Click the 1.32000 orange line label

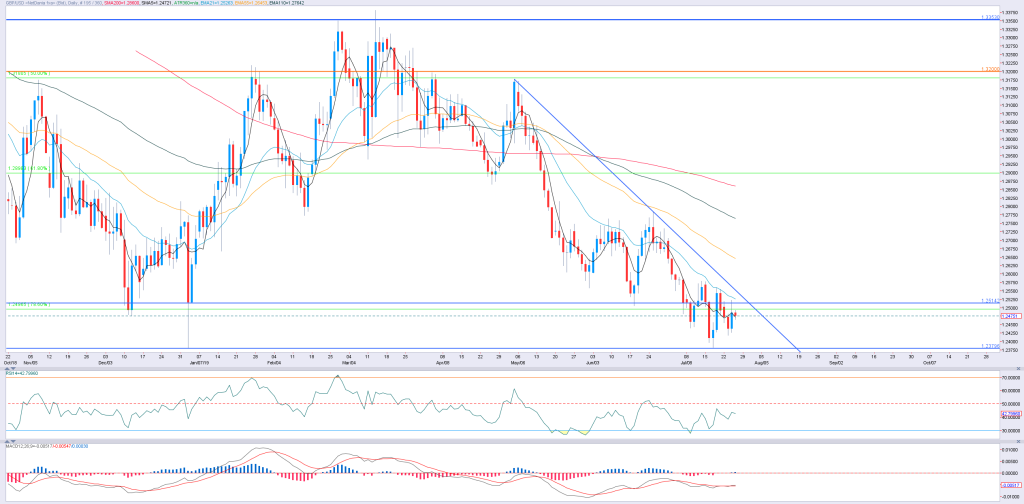[x=990, y=69]
